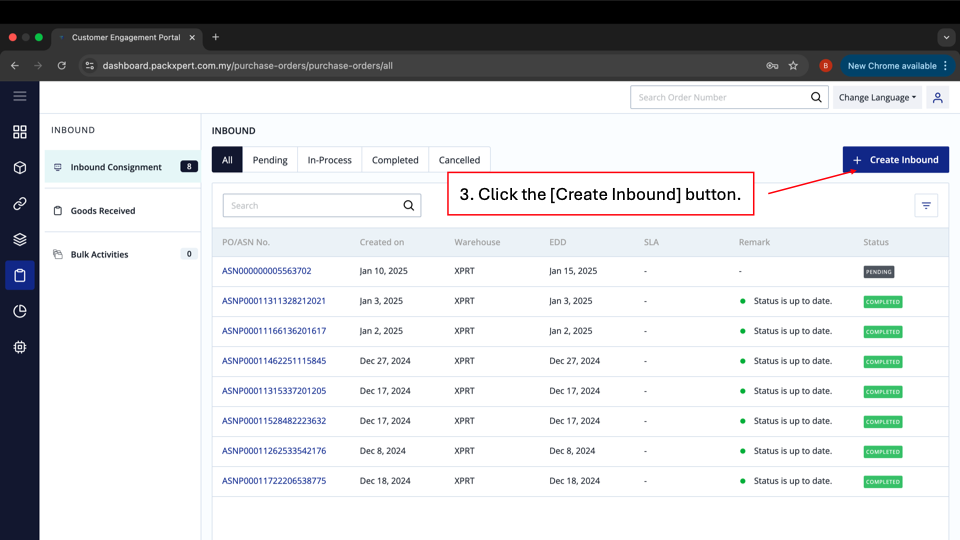960x540 pixels.
Task: Open Goods Received in side menu
Action: 122,211
